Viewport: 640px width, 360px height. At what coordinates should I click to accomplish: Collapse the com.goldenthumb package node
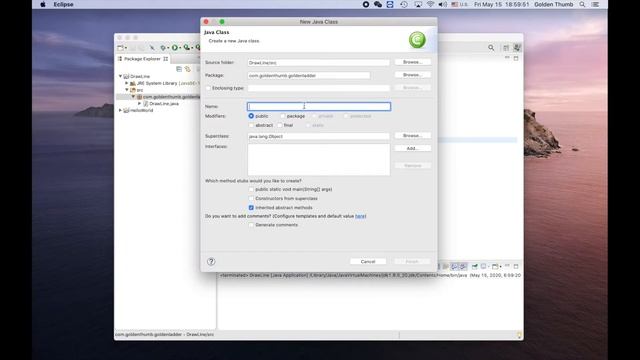133,97
